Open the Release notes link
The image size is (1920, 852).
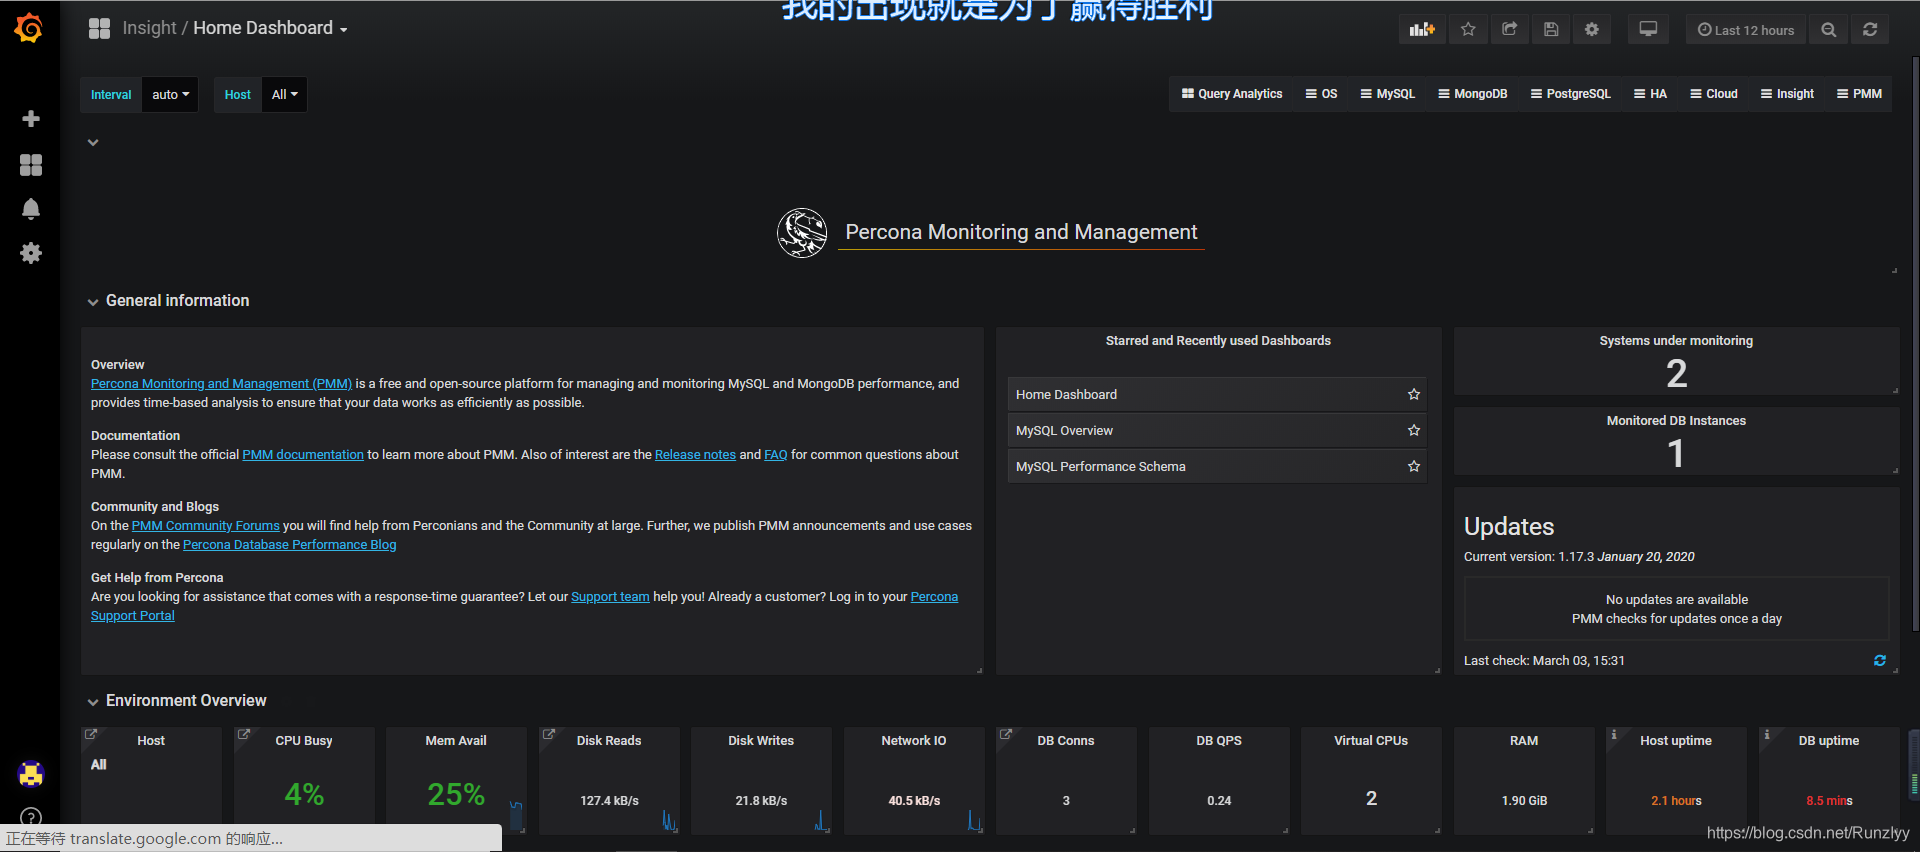point(695,455)
